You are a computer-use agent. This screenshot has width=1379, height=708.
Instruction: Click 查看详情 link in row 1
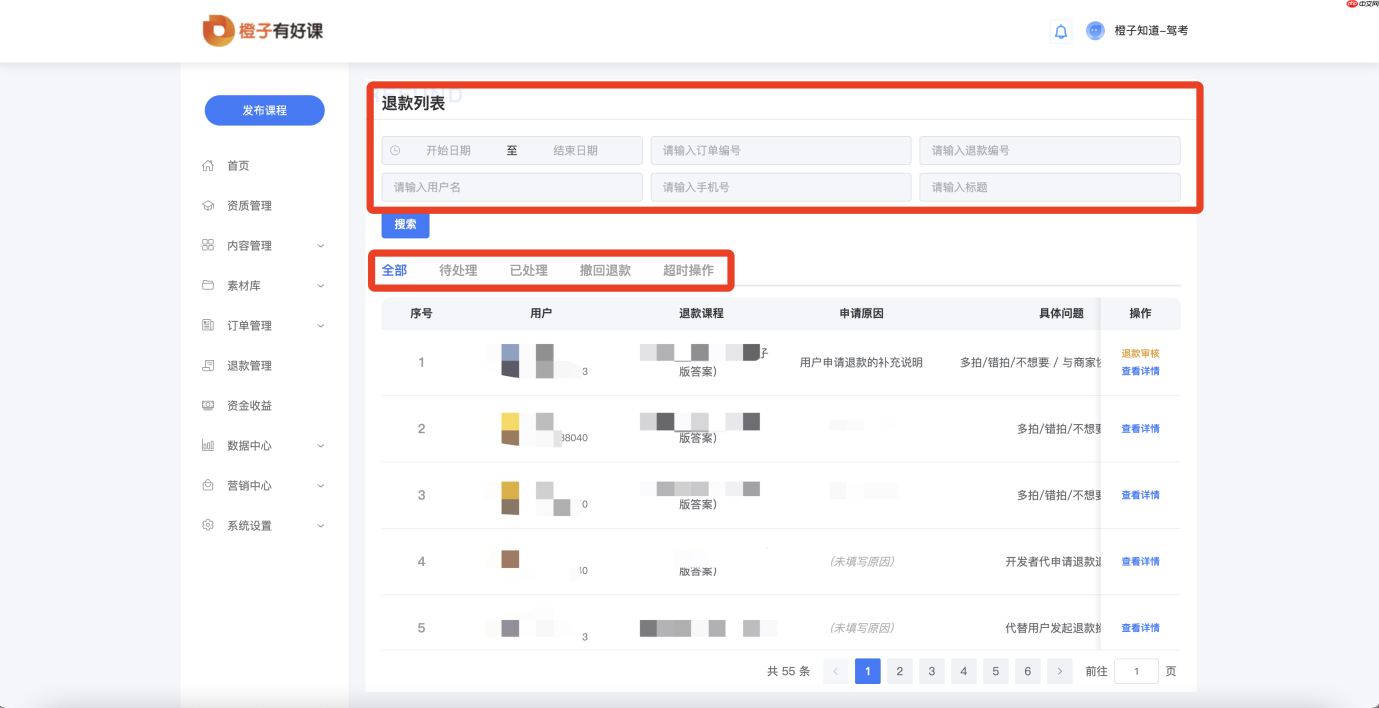[x=1140, y=371]
